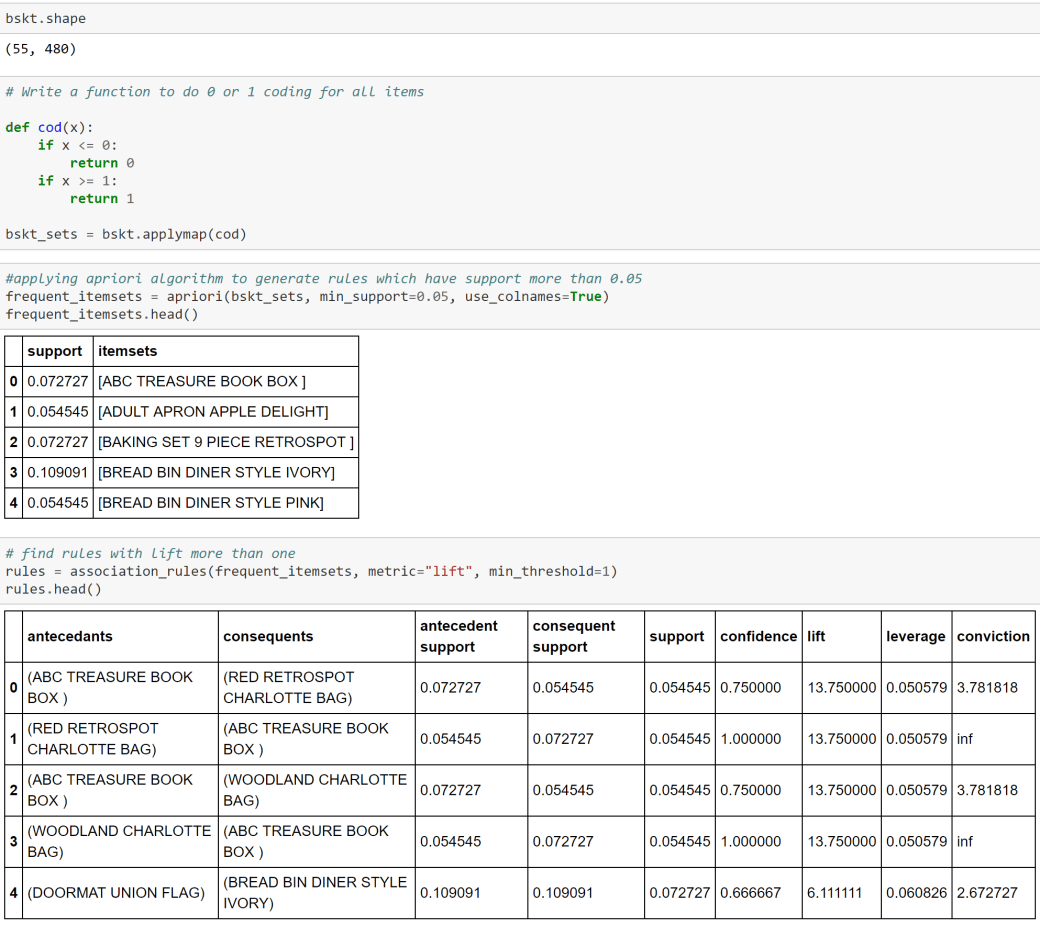This screenshot has height=936, width=1040.
Task: Select the "[ABC TREASURE BOOK BOX ]" itemset cell
Action: tap(226, 381)
